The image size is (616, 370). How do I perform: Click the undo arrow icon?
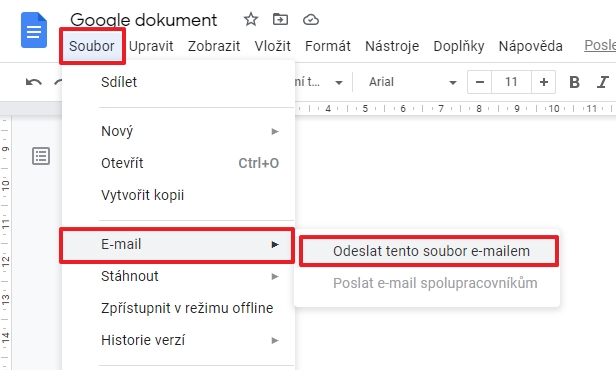click(x=34, y=82)
